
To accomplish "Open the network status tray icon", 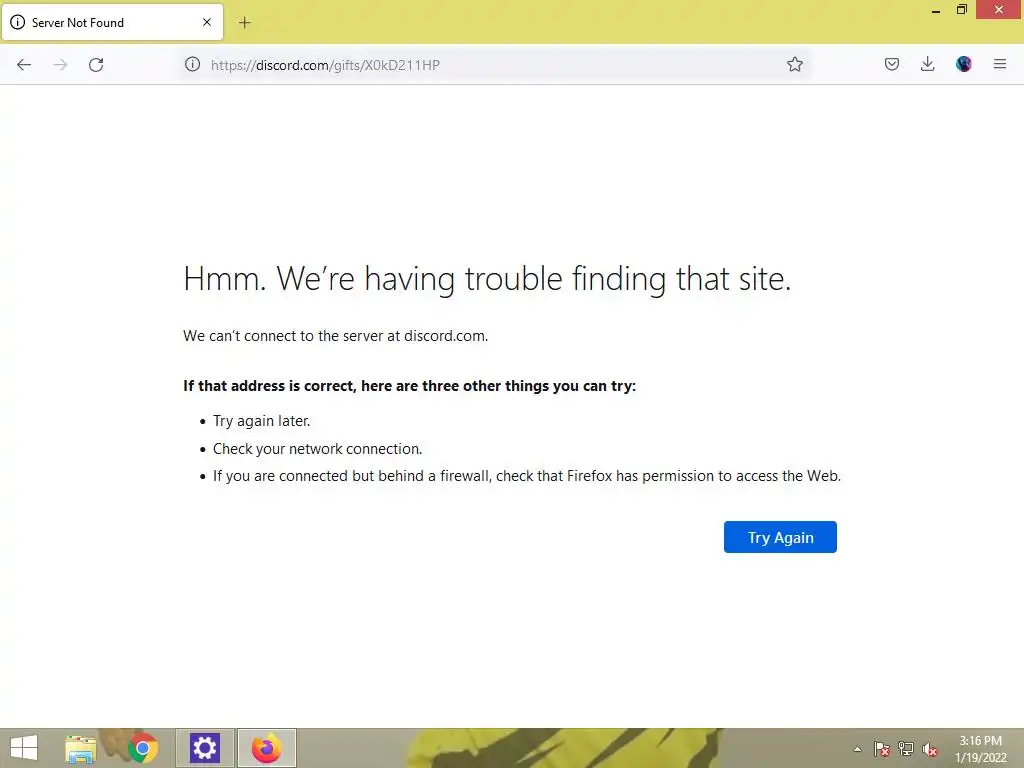I will coord(906,749).
